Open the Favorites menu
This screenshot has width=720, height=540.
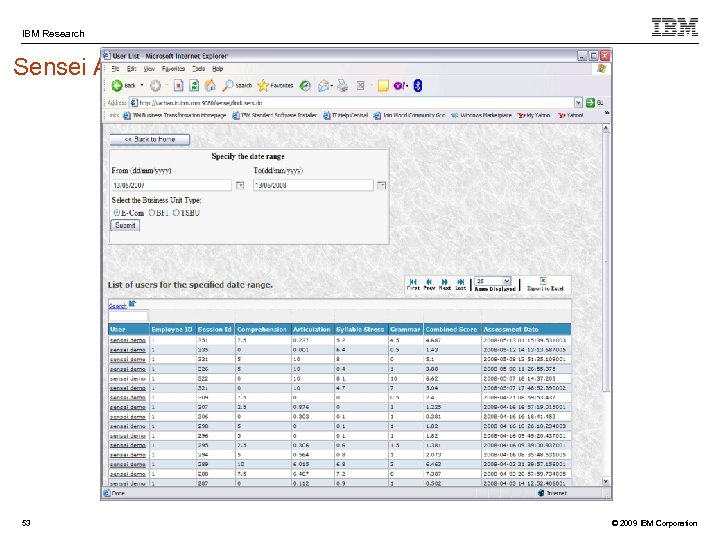[173, 69]
